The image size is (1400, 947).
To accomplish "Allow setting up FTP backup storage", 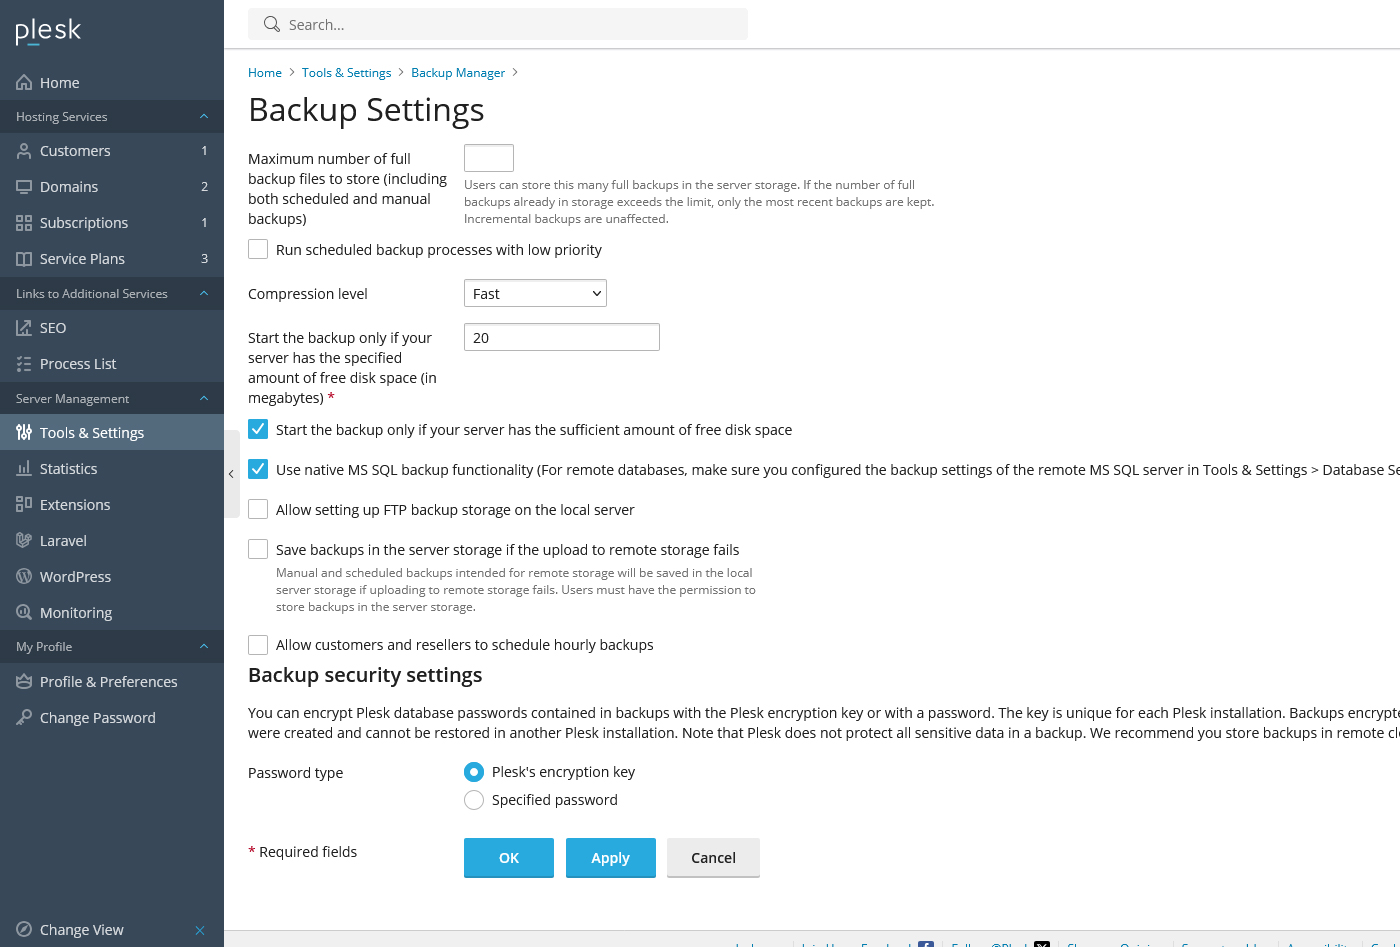I will [257, 508].
